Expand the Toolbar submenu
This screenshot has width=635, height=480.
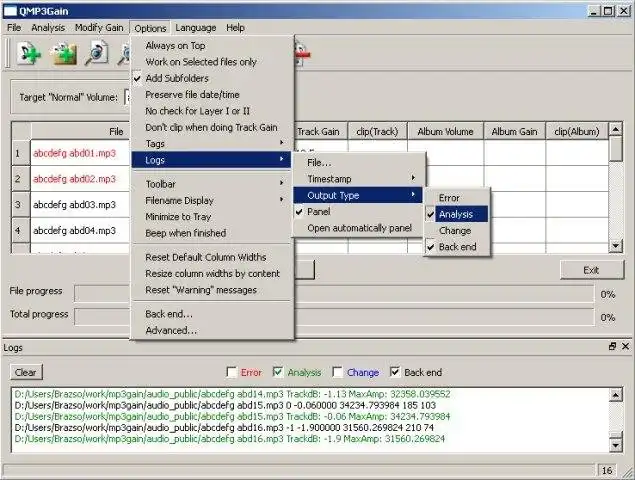(x=211, y=184)
